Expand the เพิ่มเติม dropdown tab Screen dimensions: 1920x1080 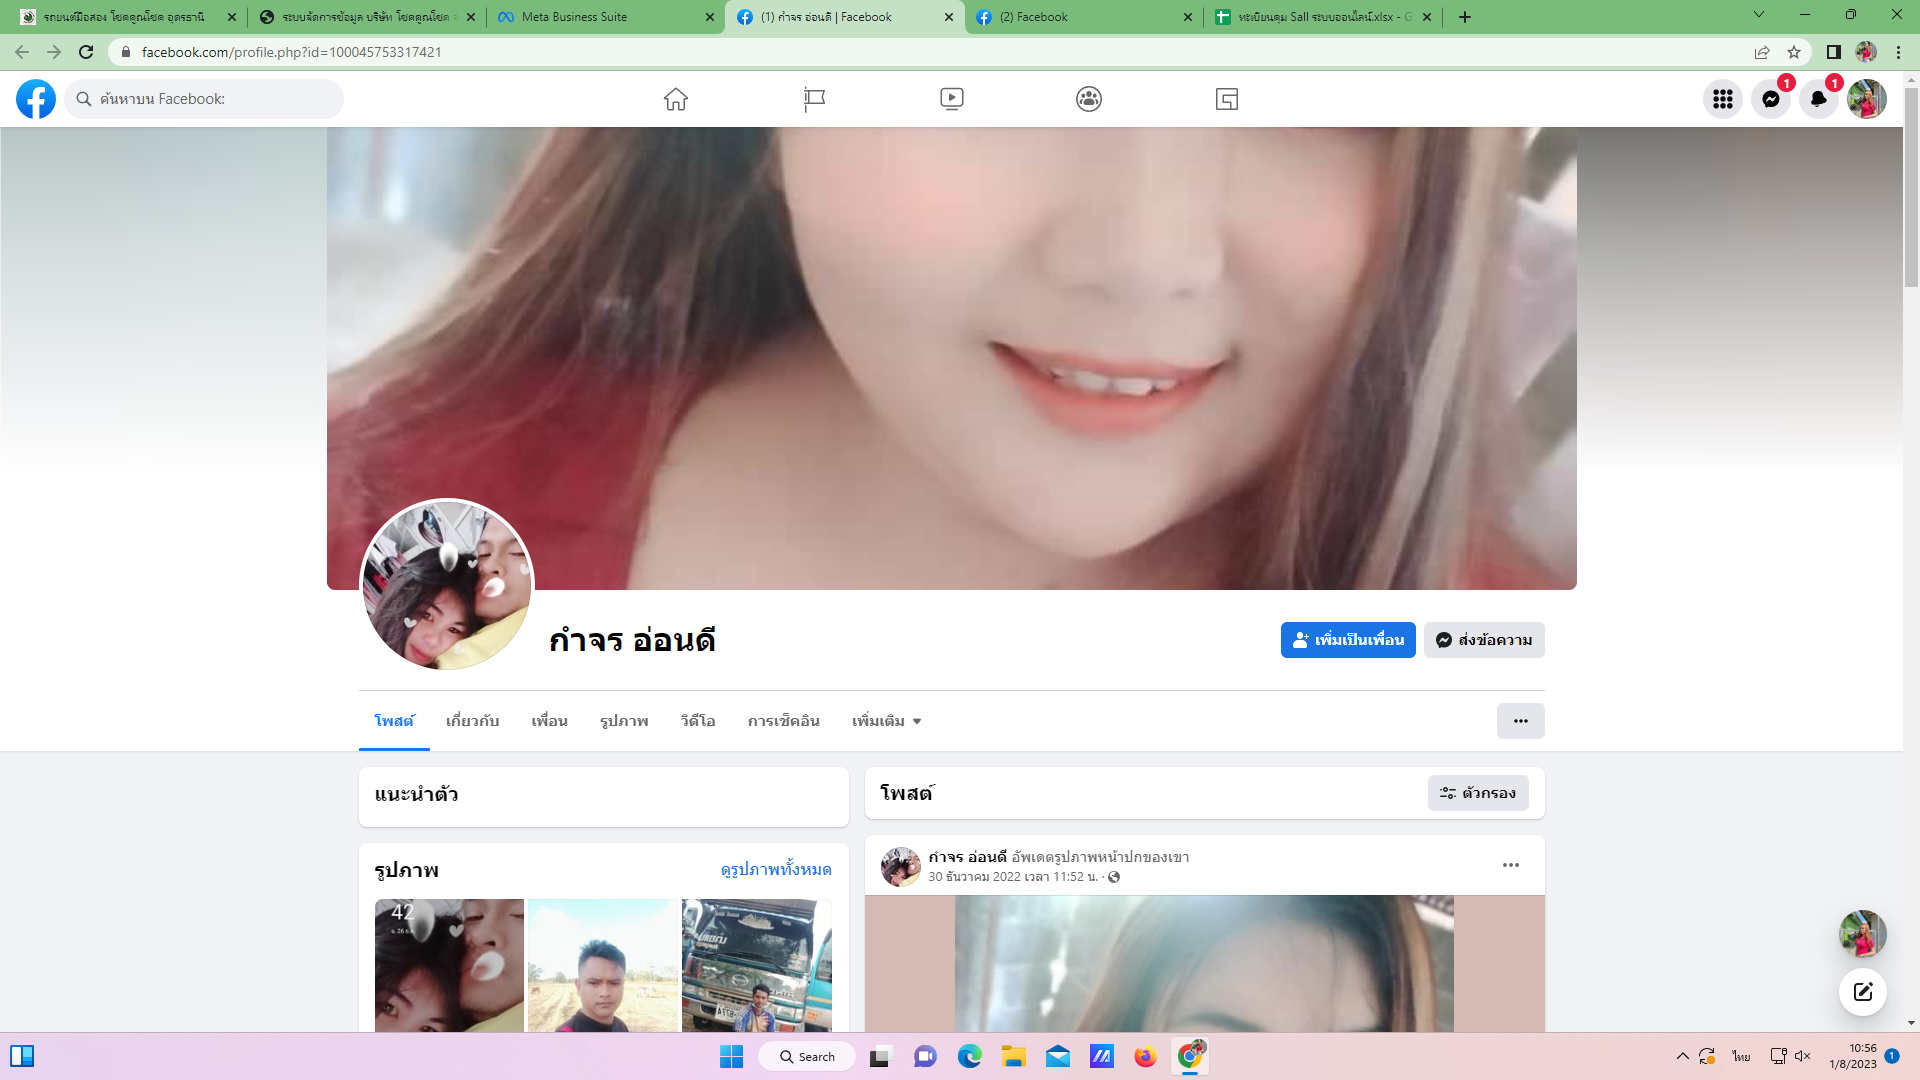886,721
